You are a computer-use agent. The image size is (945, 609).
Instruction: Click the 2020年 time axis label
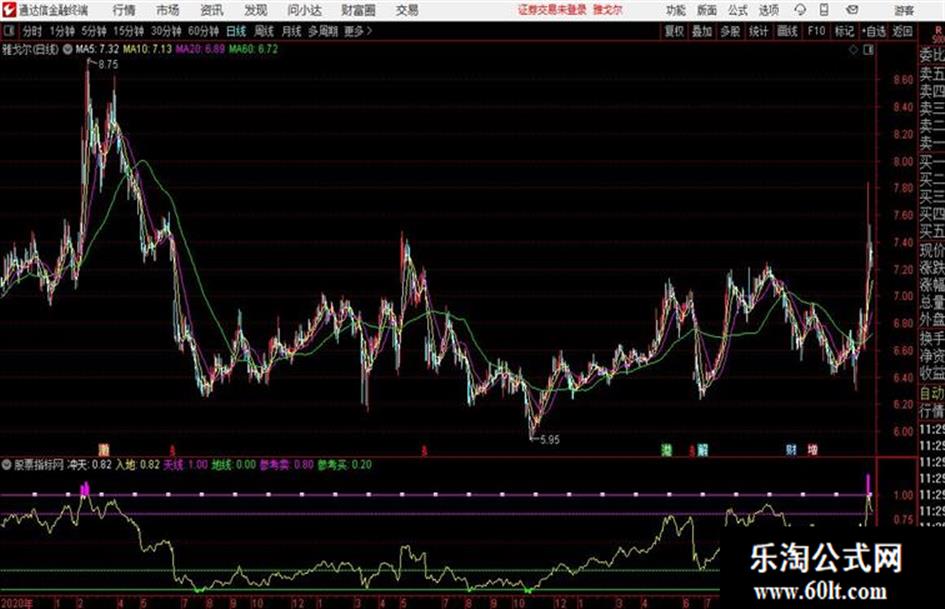pos(17,603)
